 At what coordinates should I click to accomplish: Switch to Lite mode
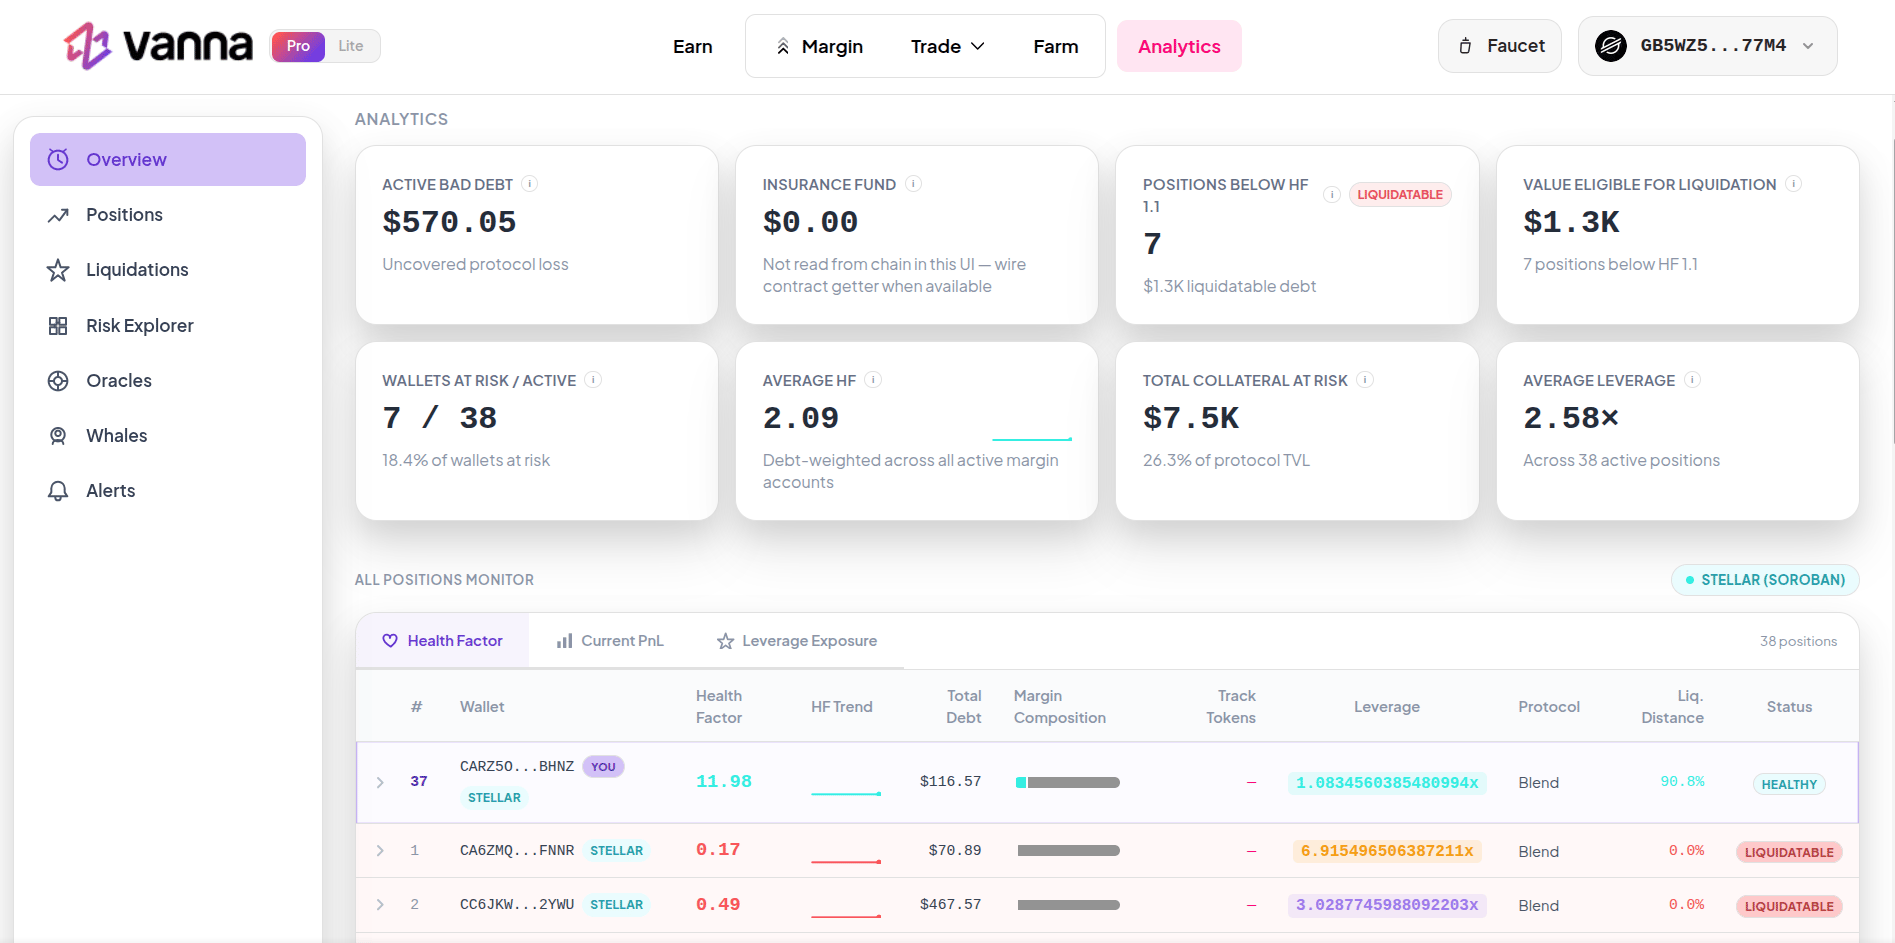tap(351, 46)
